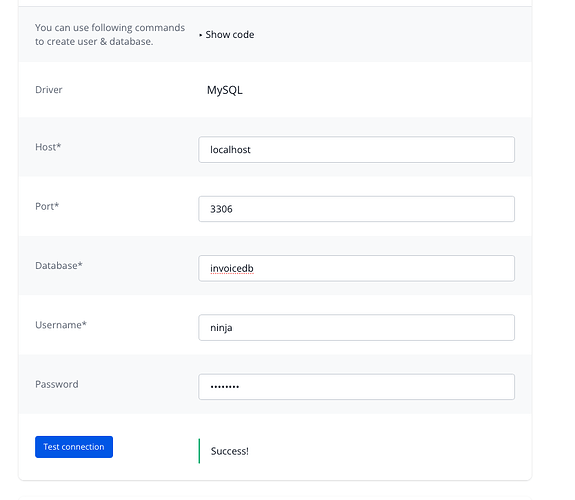Click the MySQL driver value
Screen dimensions: 575x500
tap(225, 90)
